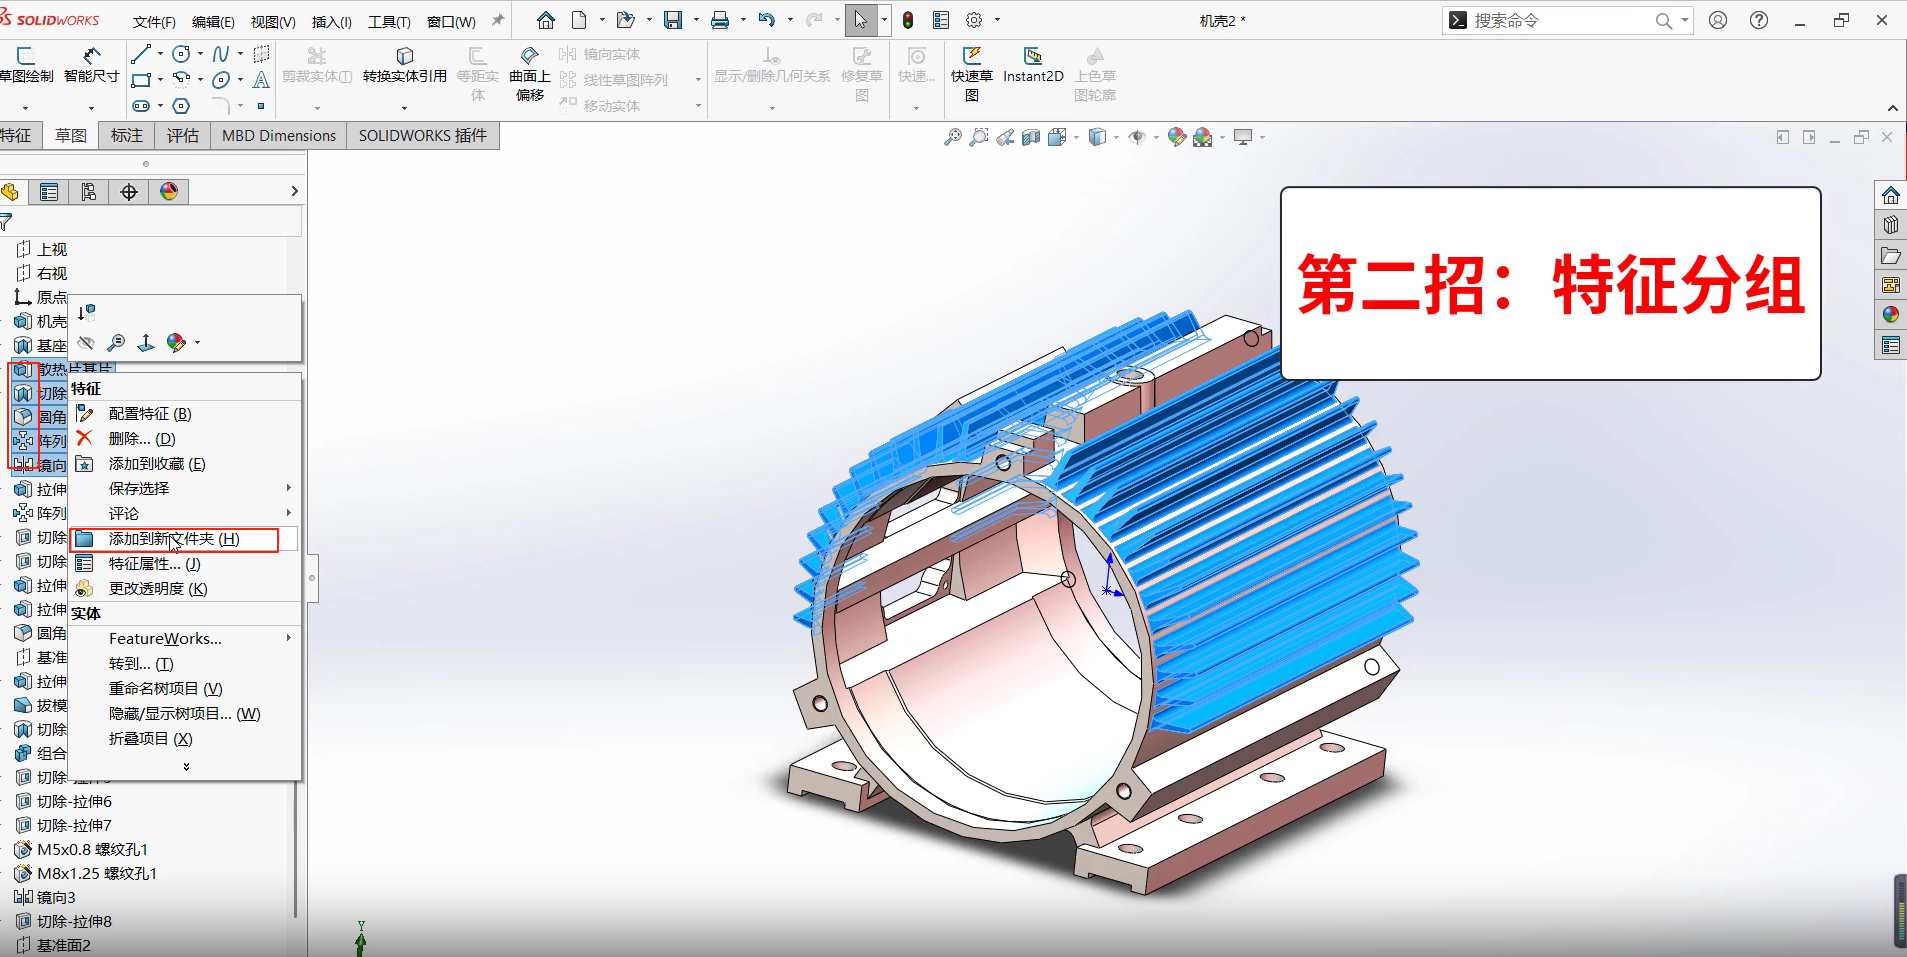Toggle the pin icon beside the 窗口 menu

(498, 20)
